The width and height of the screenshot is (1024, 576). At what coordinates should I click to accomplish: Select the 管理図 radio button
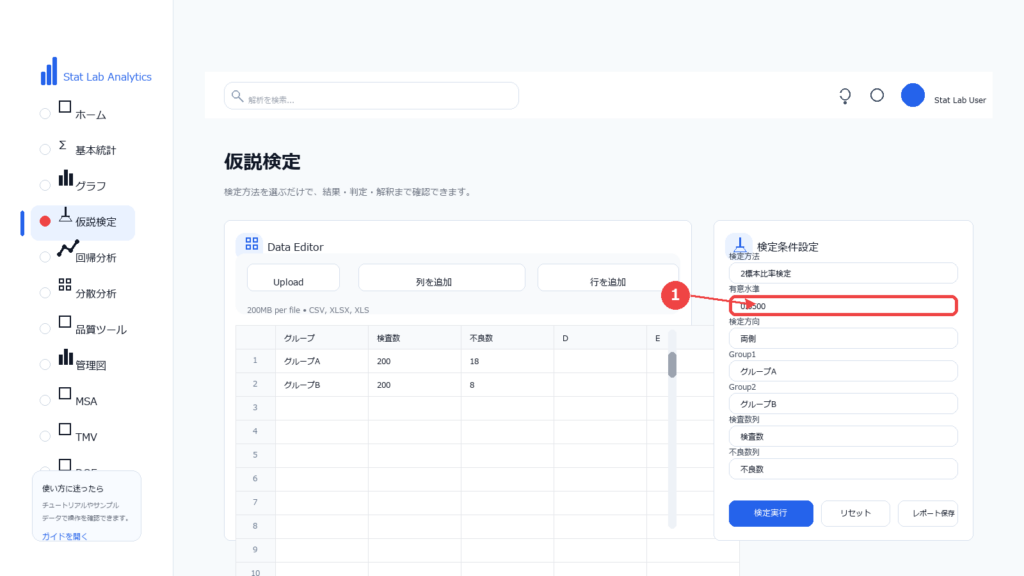tap(45, 365)
